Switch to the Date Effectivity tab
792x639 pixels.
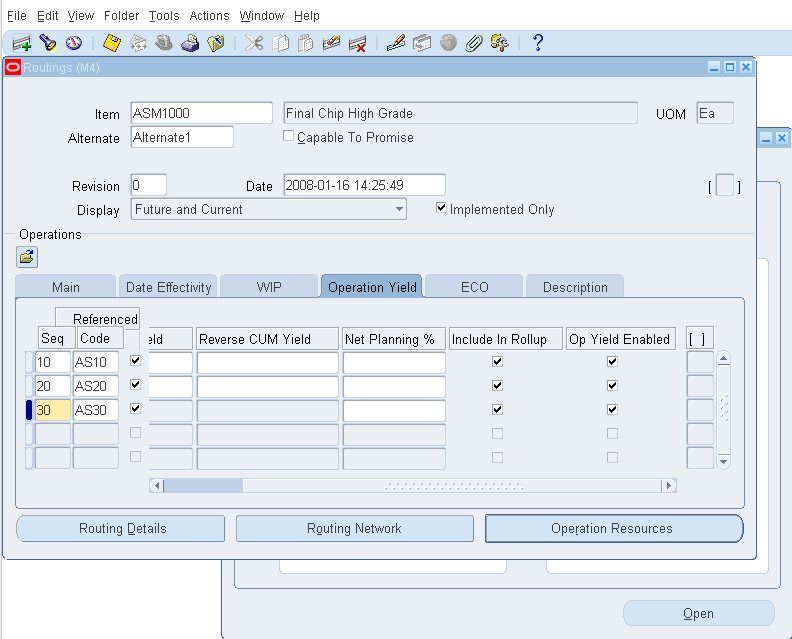[169, 287]
